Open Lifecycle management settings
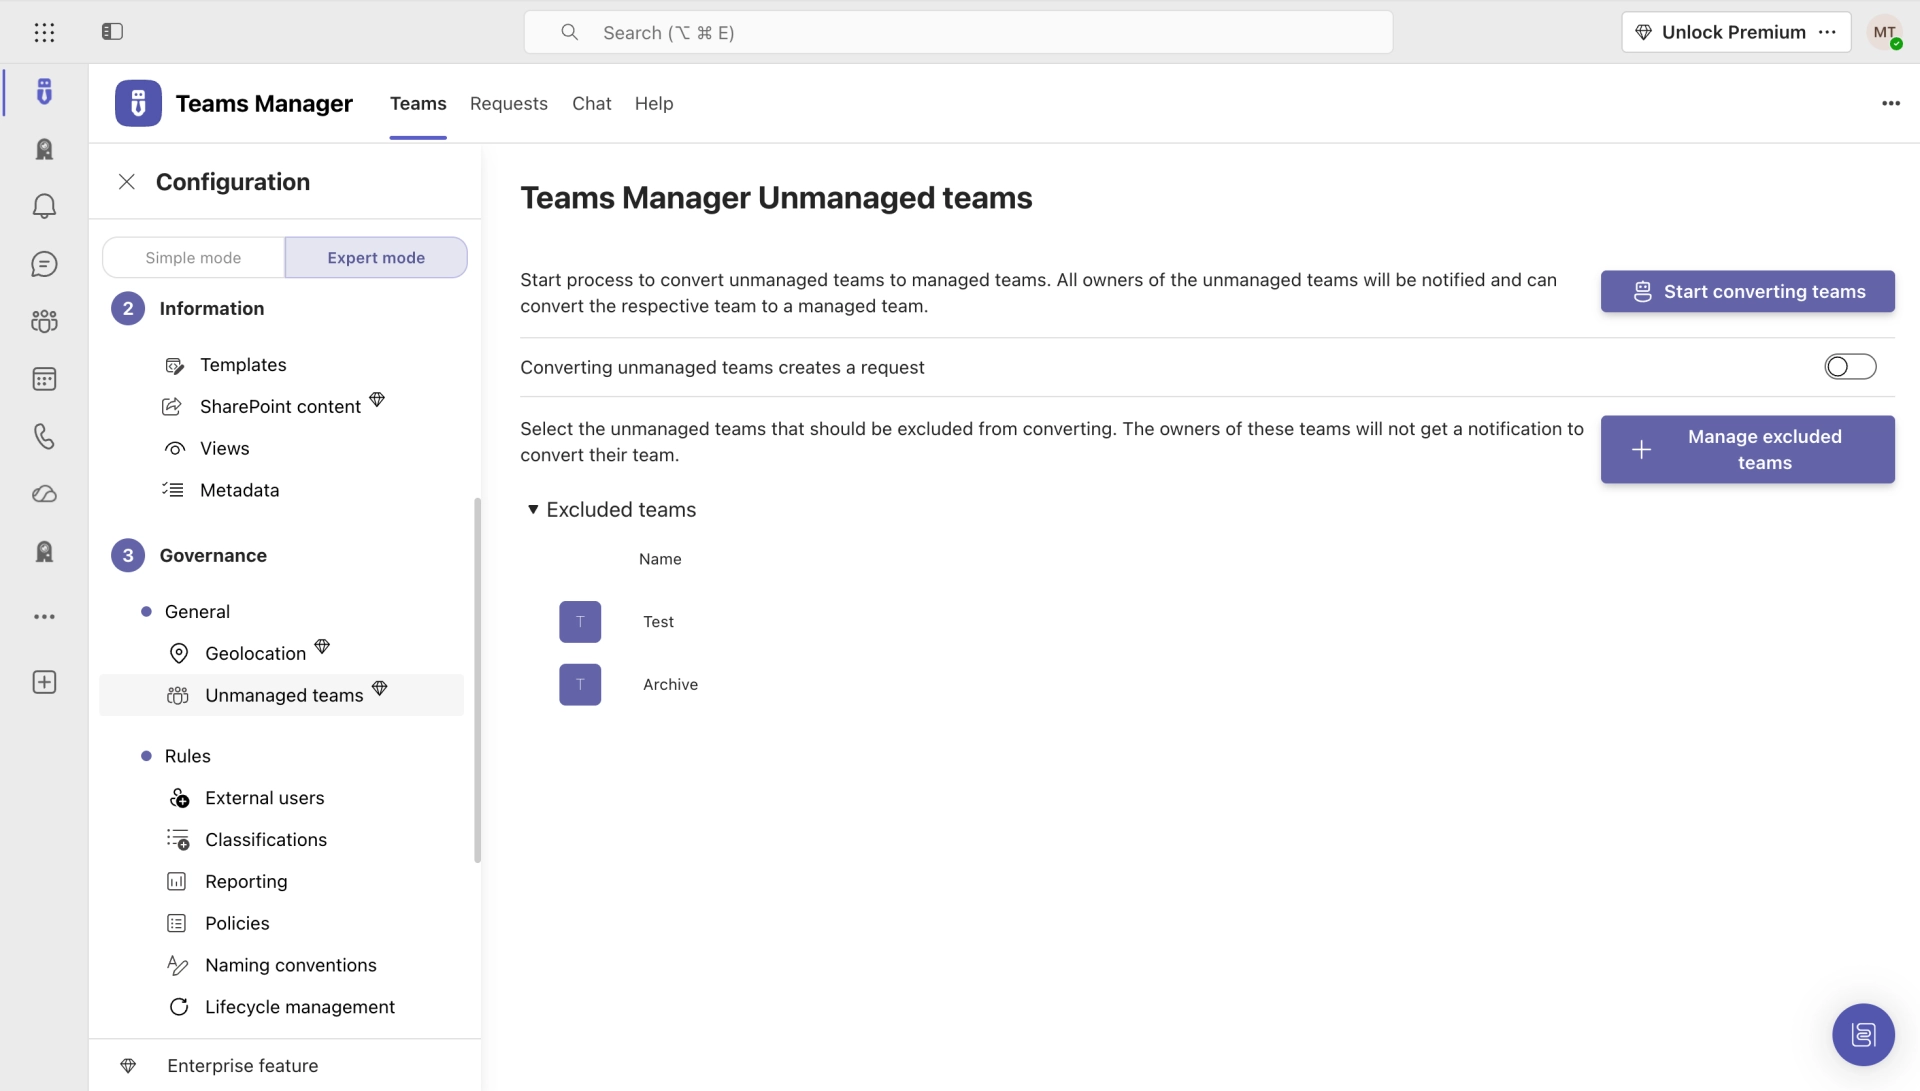This screenshot has width=1920, height=1091. (x=300, y=1007)
